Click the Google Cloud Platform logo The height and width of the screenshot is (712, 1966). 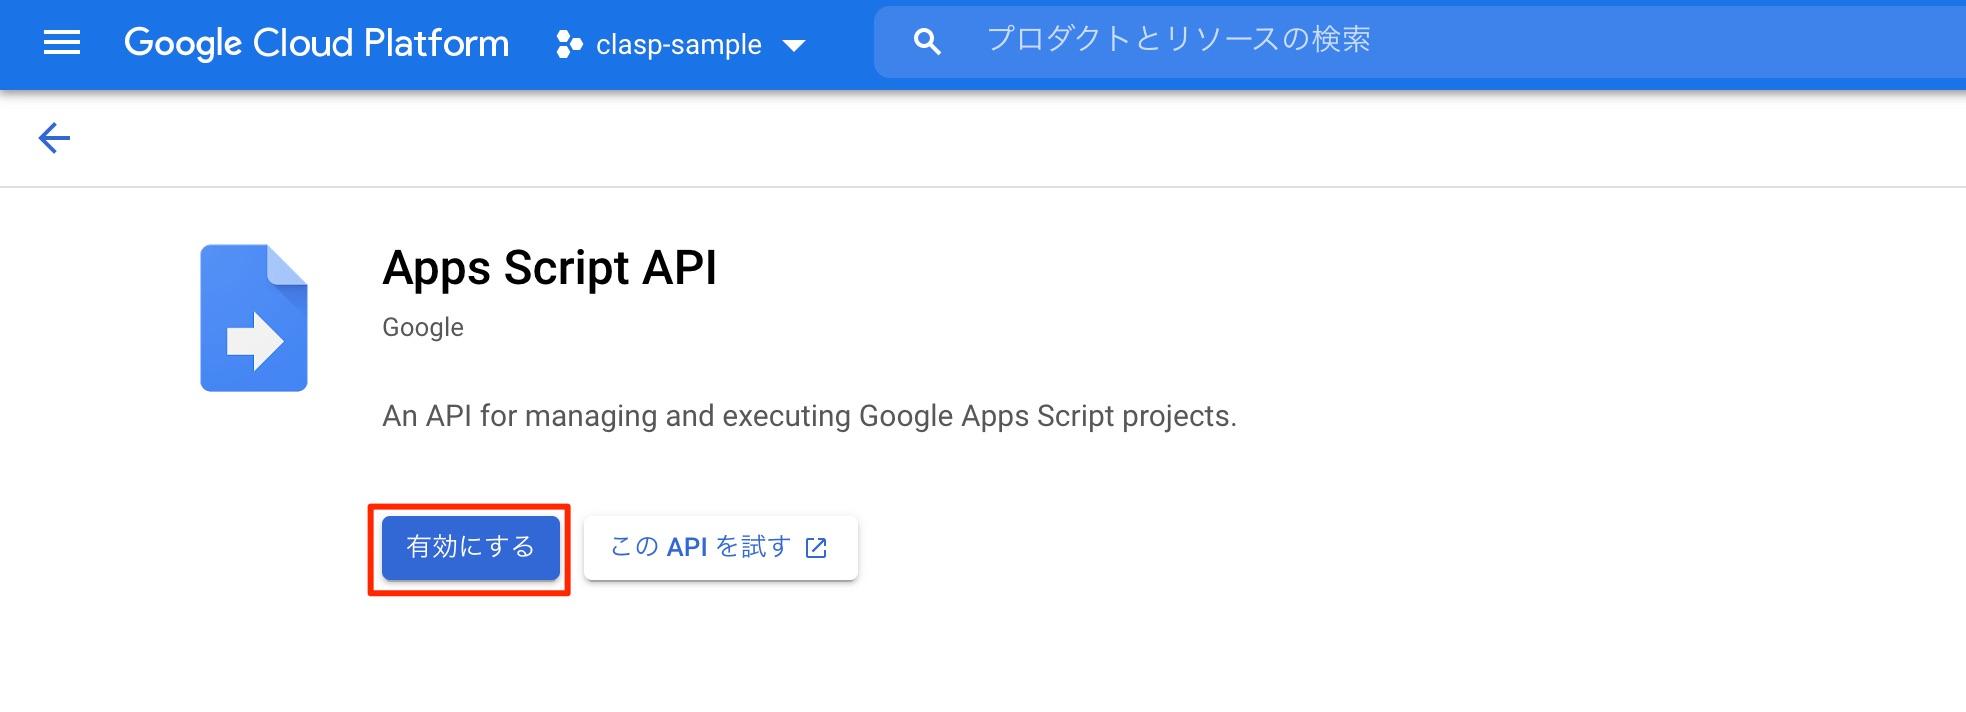[x=316, y=43]
